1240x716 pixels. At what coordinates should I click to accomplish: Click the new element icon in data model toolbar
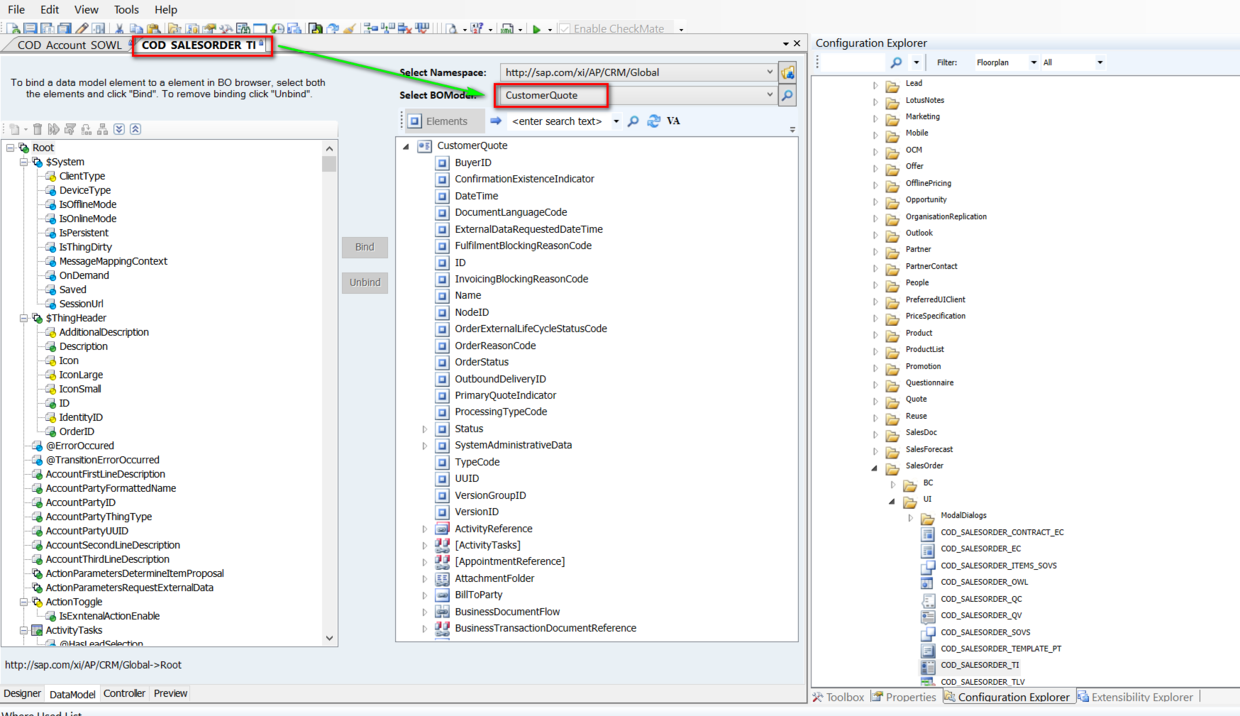[14, 129]
